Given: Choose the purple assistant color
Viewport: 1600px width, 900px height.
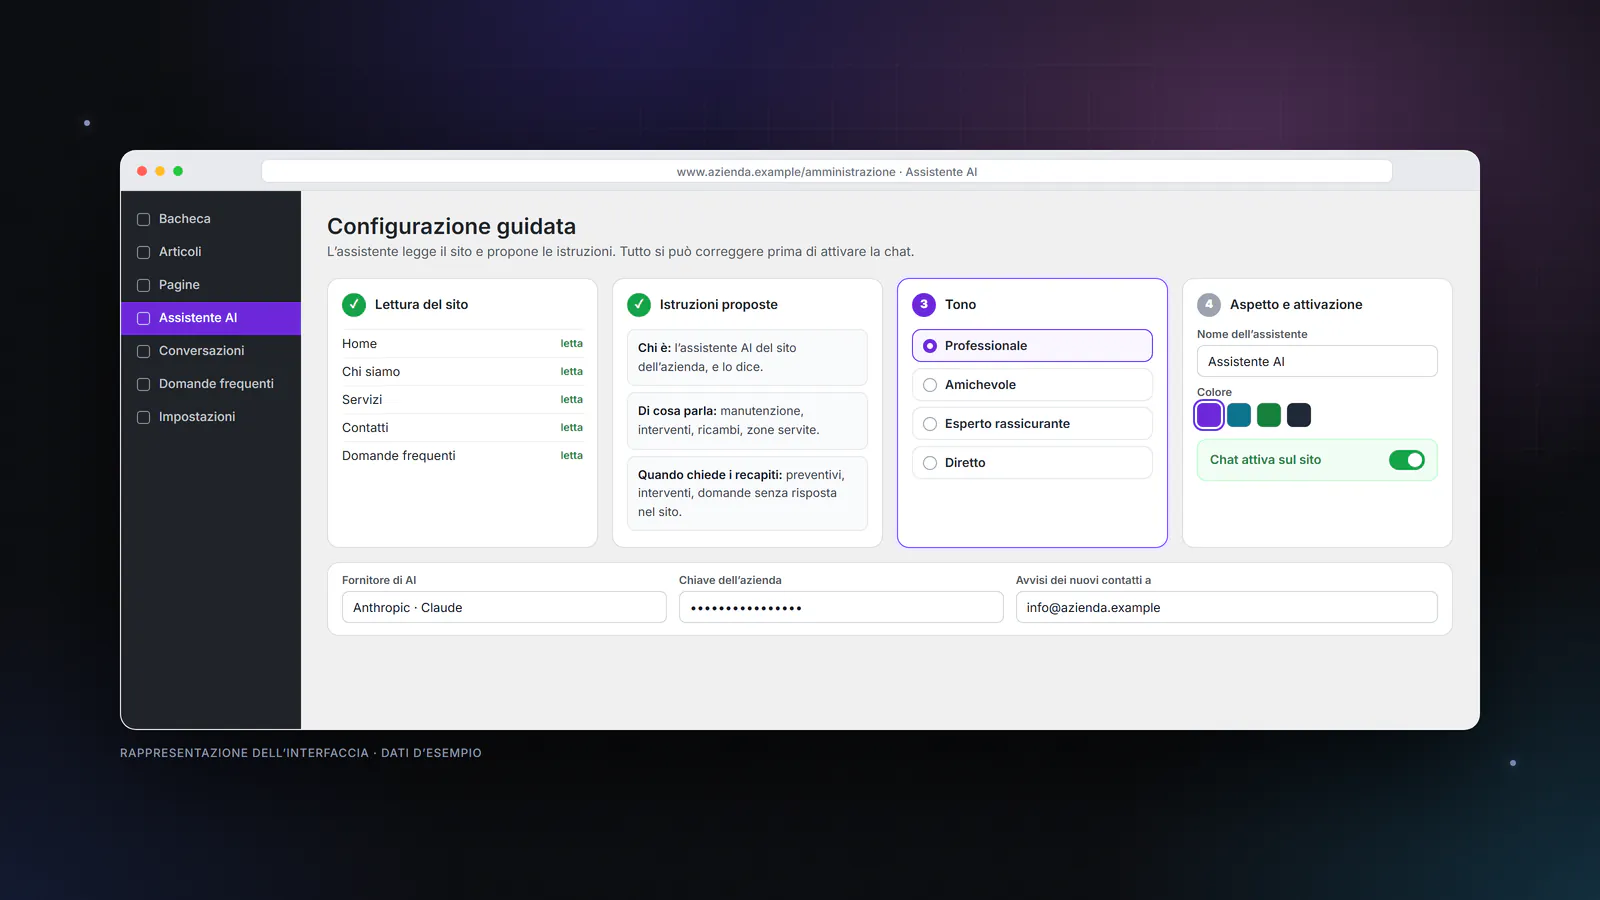Looking at the screenshot, I should (x=1209, y=415).
